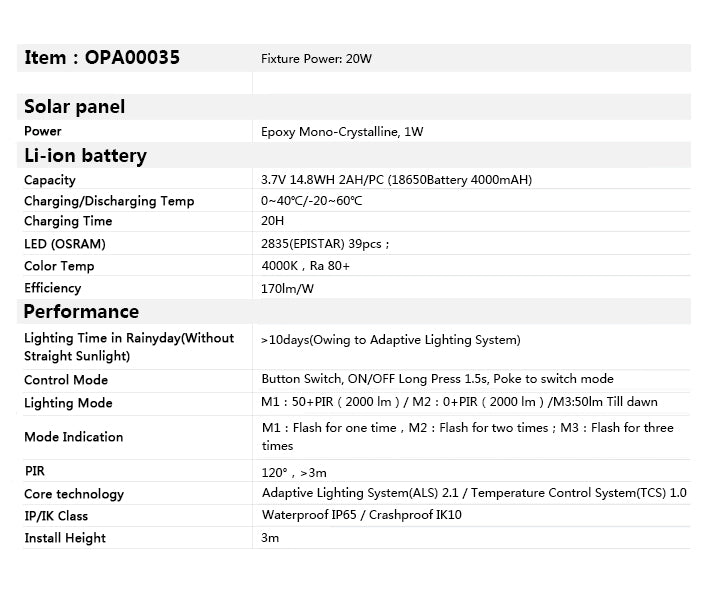
Task: Select the Fixture Power: 20W cell
Action: tap(317, 59)
